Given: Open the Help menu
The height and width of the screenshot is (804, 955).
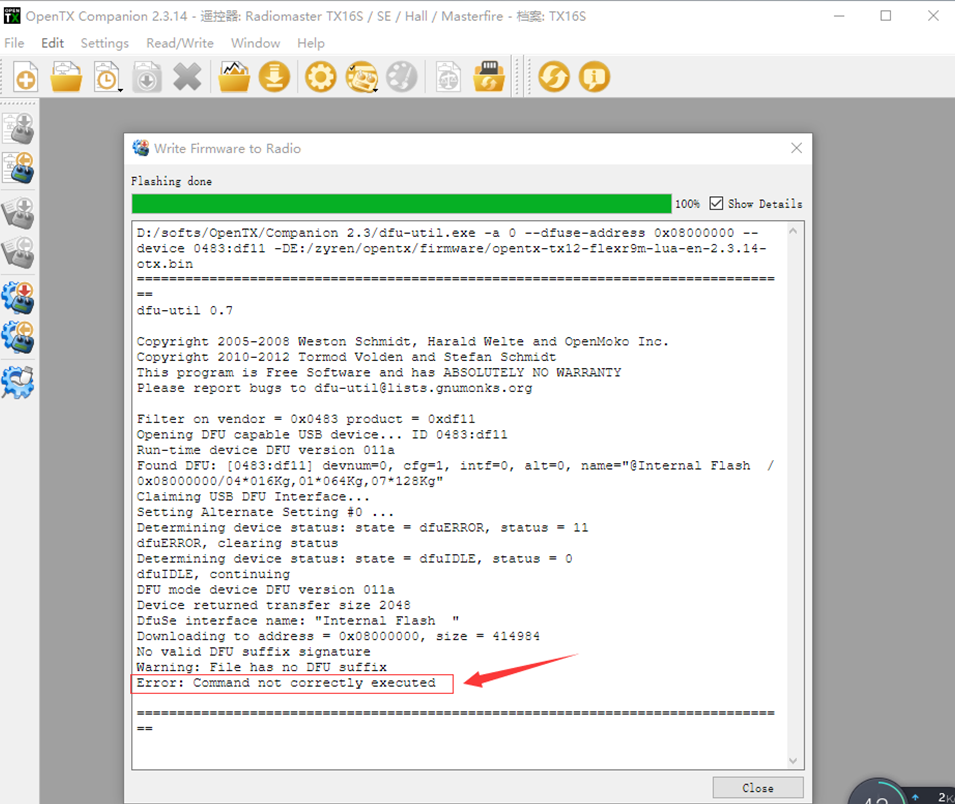Looking at the screenshot, I should pyautogui.click(x=311, y=43).
